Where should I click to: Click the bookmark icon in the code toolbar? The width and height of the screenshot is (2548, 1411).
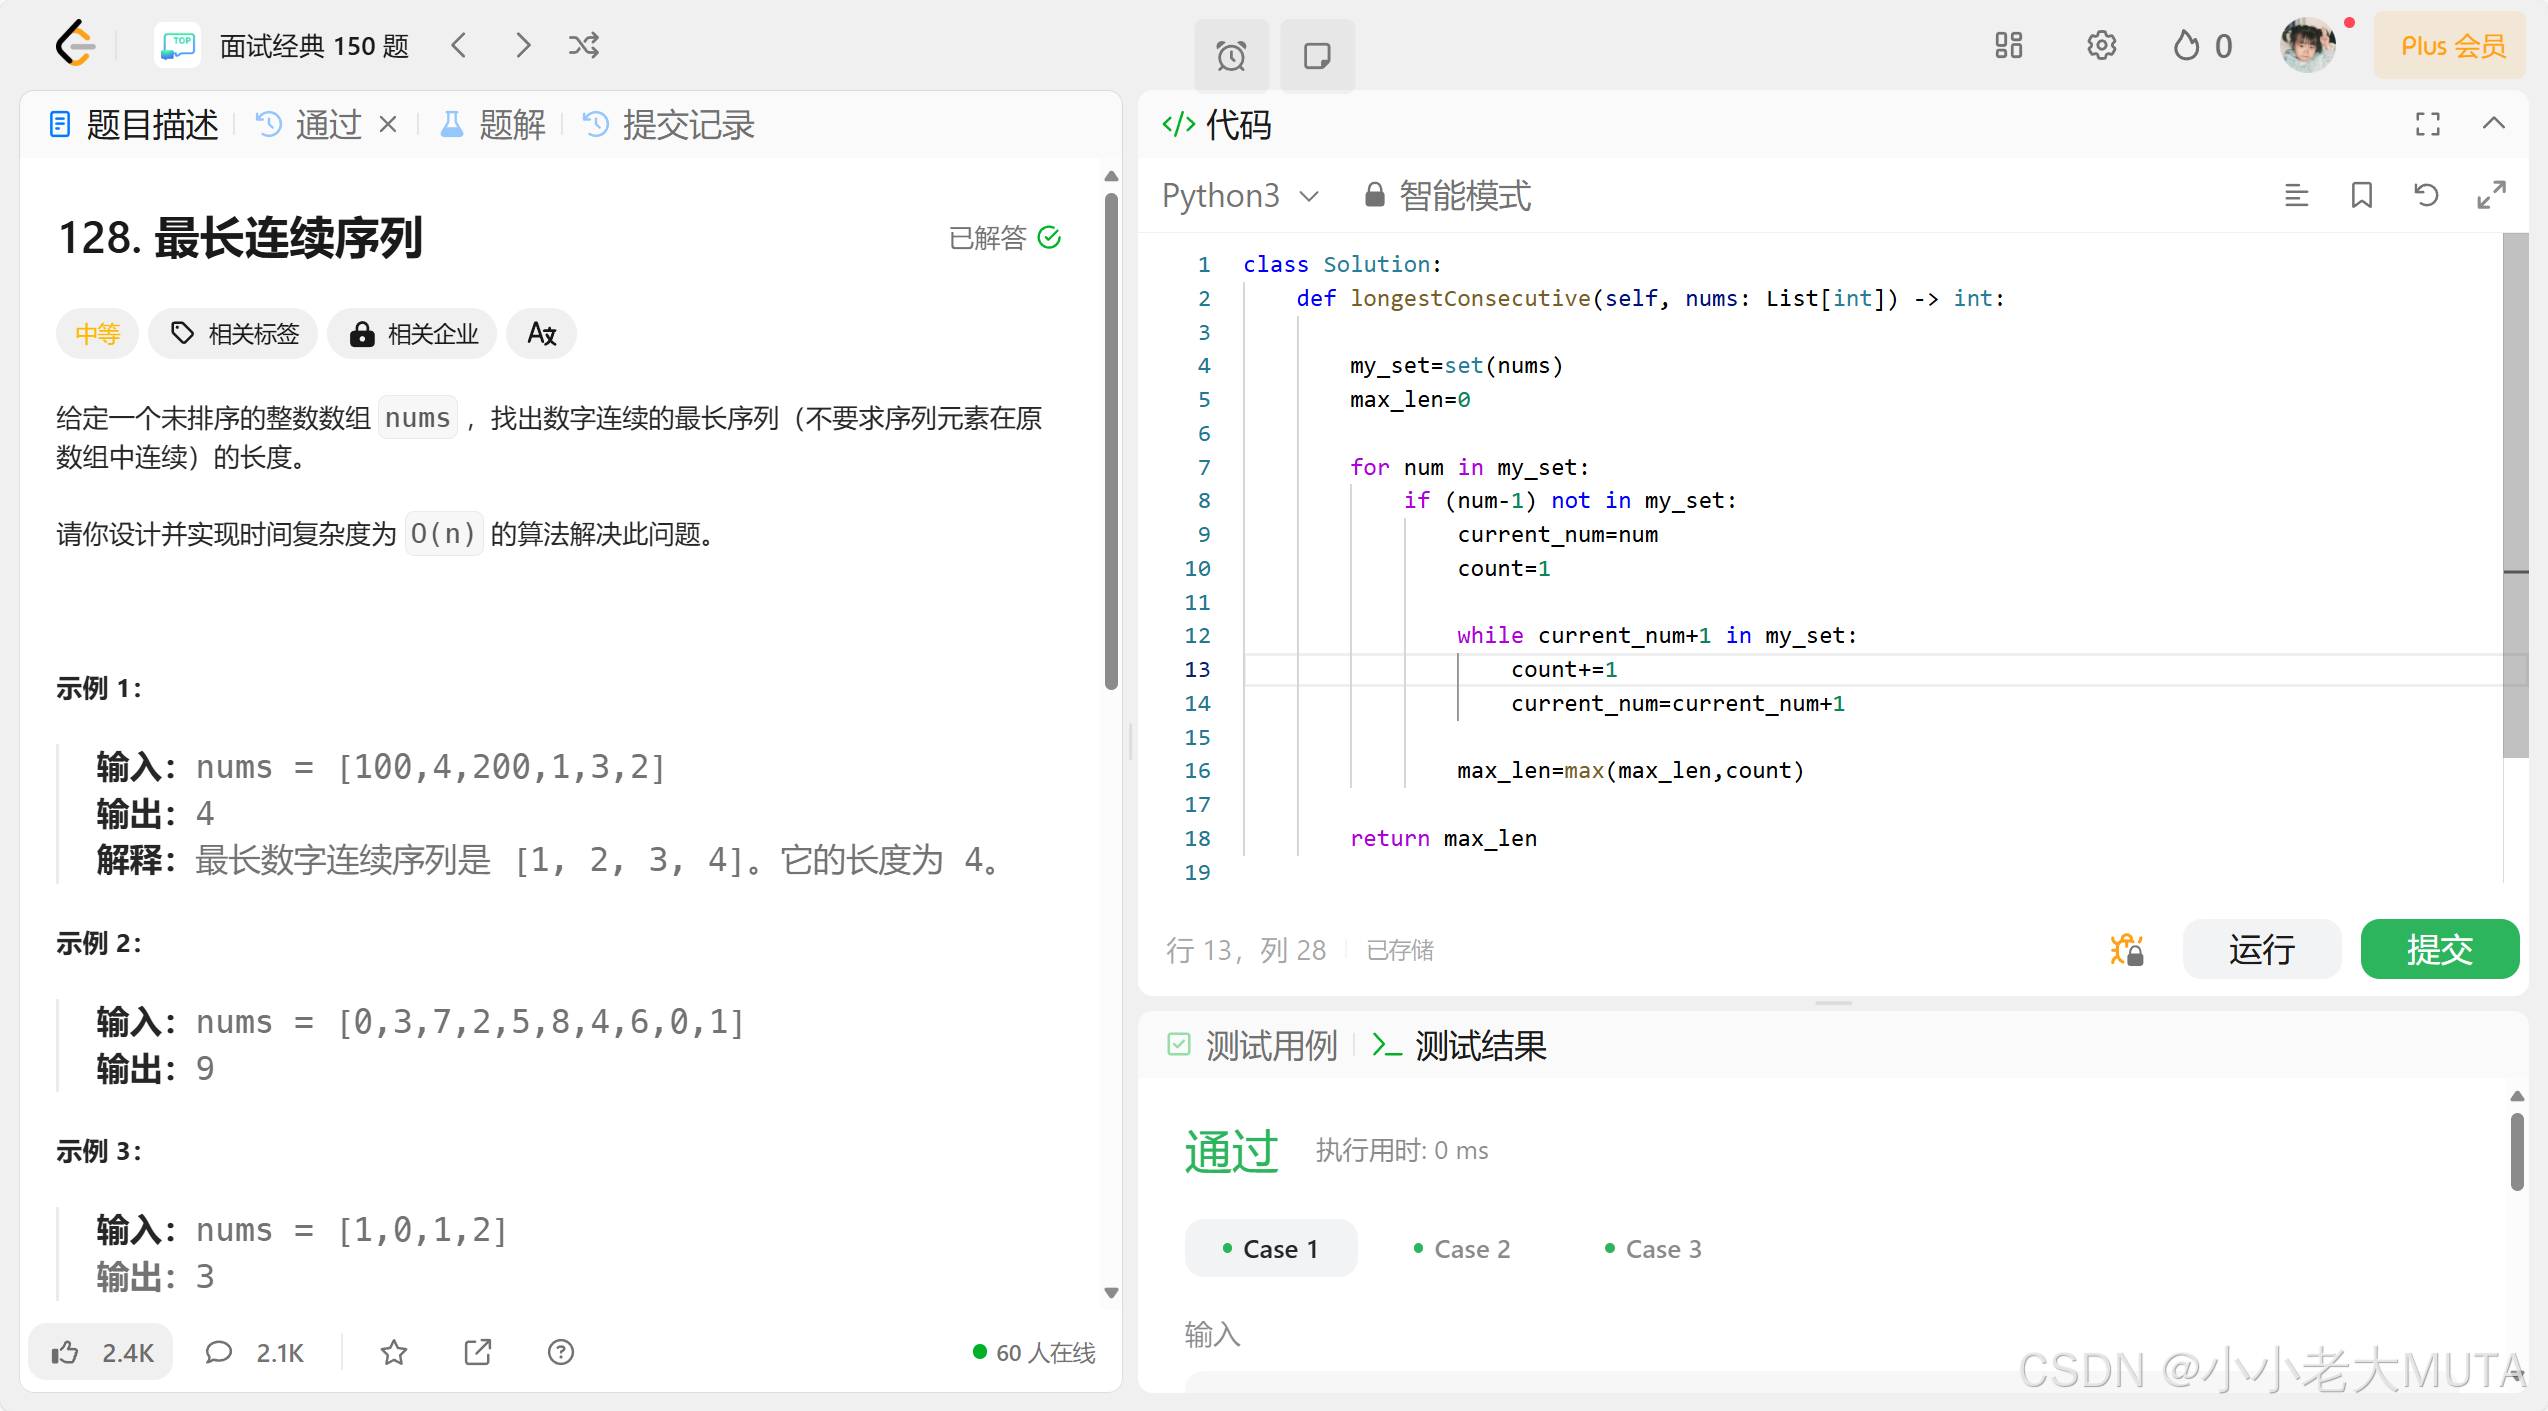click(x=2361, y=195)
